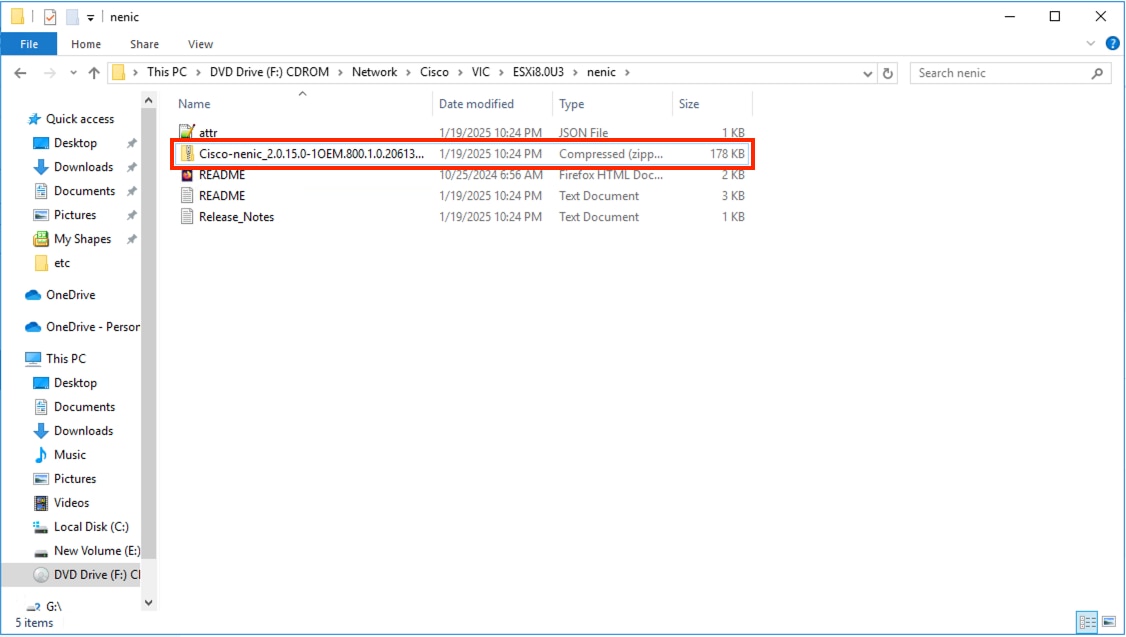Select the README Firefox HTML document icon
This screenshot has height=637, width=1126.
pos(187,175)
